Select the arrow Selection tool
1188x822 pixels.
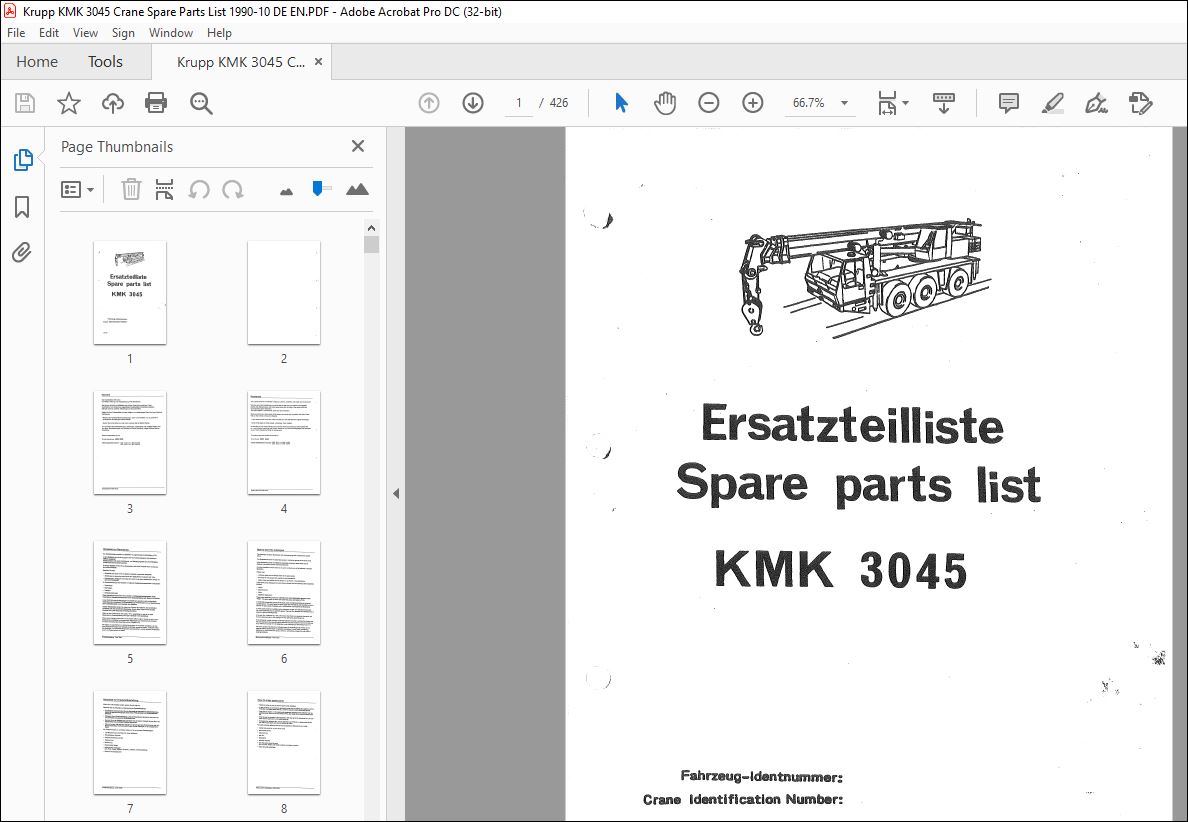(x=621, y=103)
